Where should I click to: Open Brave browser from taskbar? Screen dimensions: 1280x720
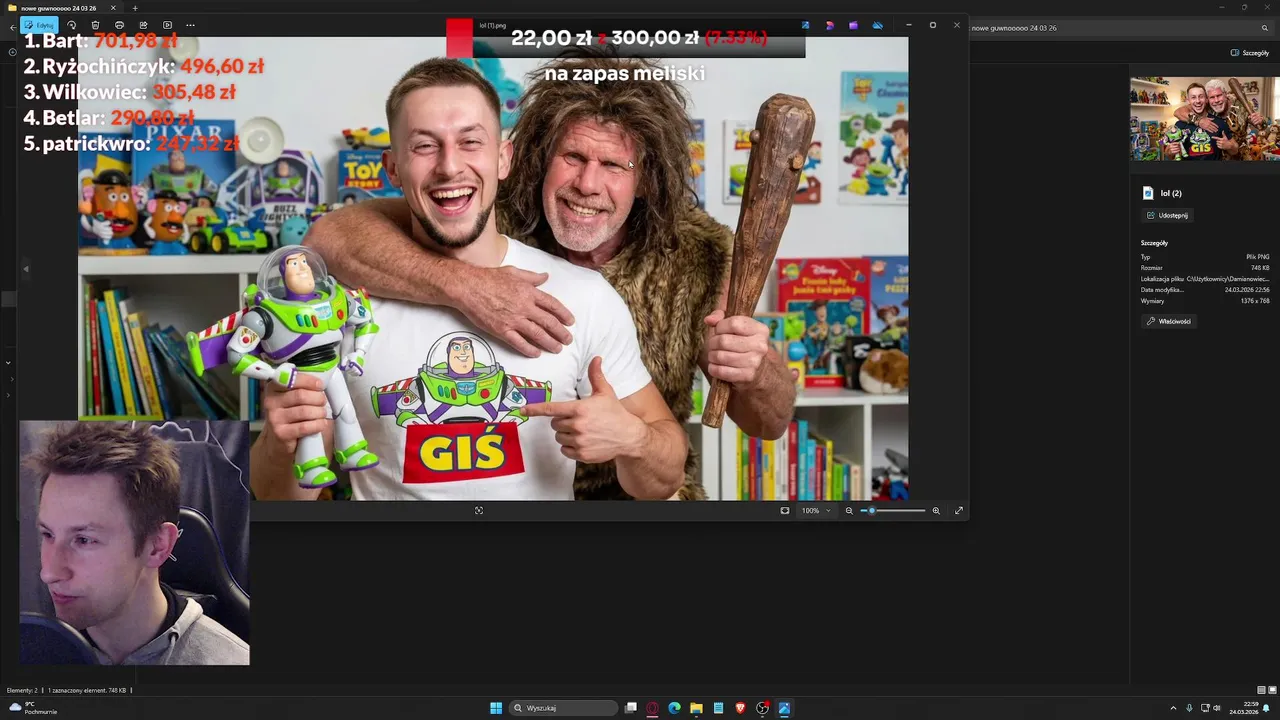click(741, 708)
